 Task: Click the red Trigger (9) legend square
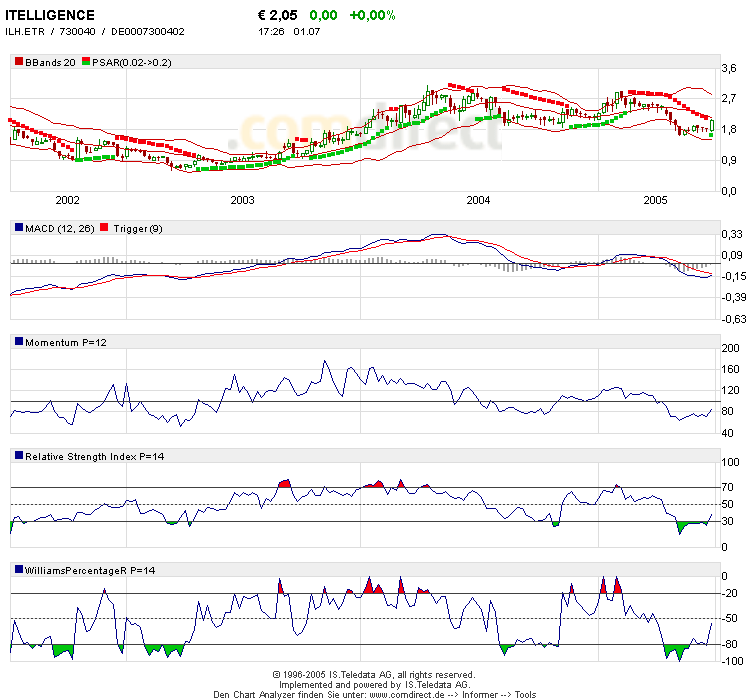104,229
